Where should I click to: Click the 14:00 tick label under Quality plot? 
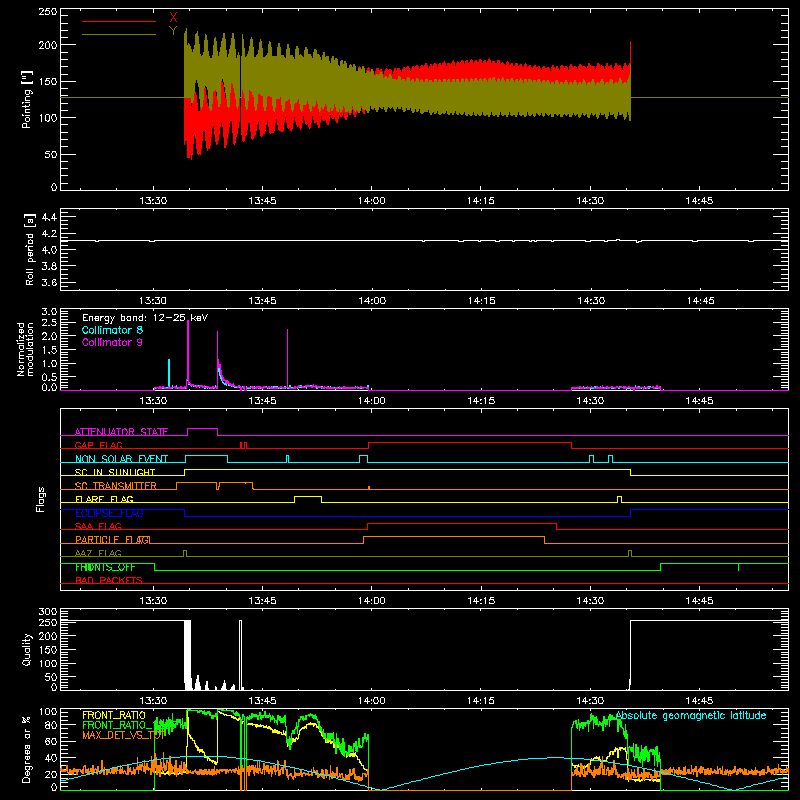[371, 701]
